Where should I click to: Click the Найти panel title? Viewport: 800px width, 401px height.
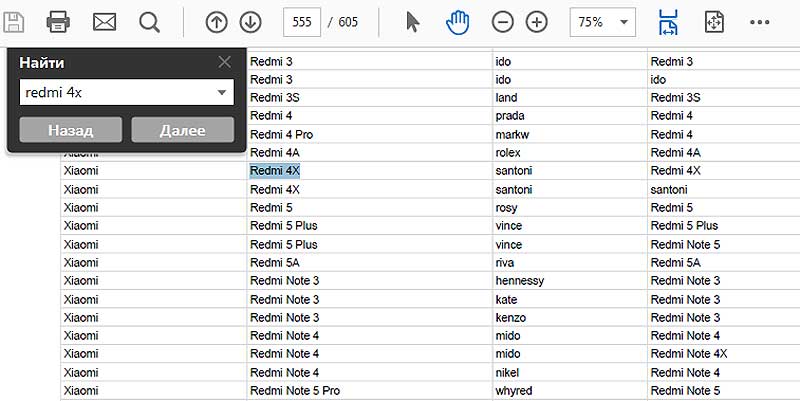point(42,63)
